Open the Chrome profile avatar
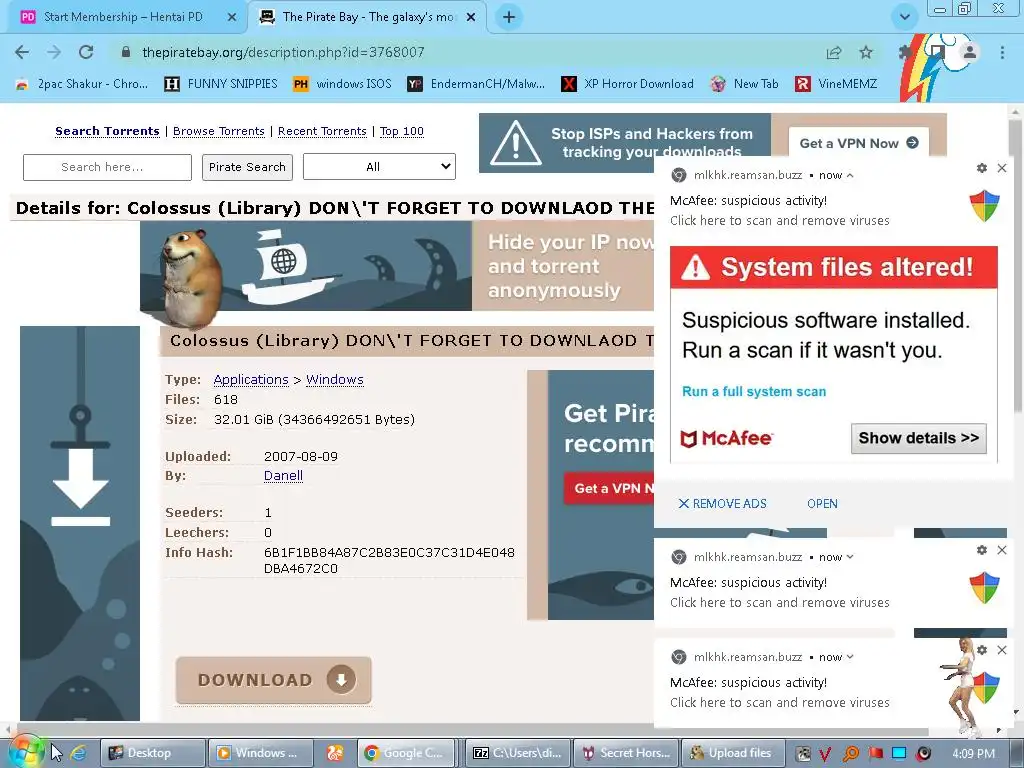The image size is (1024, 768). [x=970, y=52]
